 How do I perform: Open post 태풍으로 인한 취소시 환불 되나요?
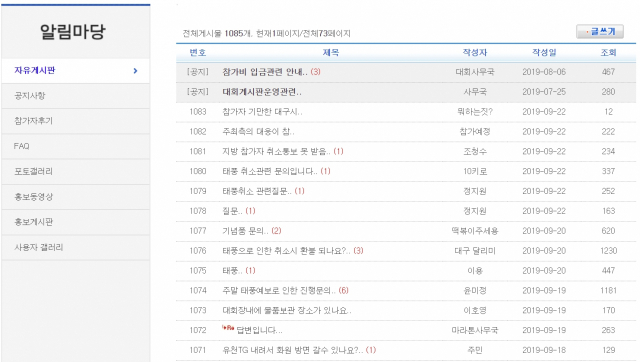[286, 251]
